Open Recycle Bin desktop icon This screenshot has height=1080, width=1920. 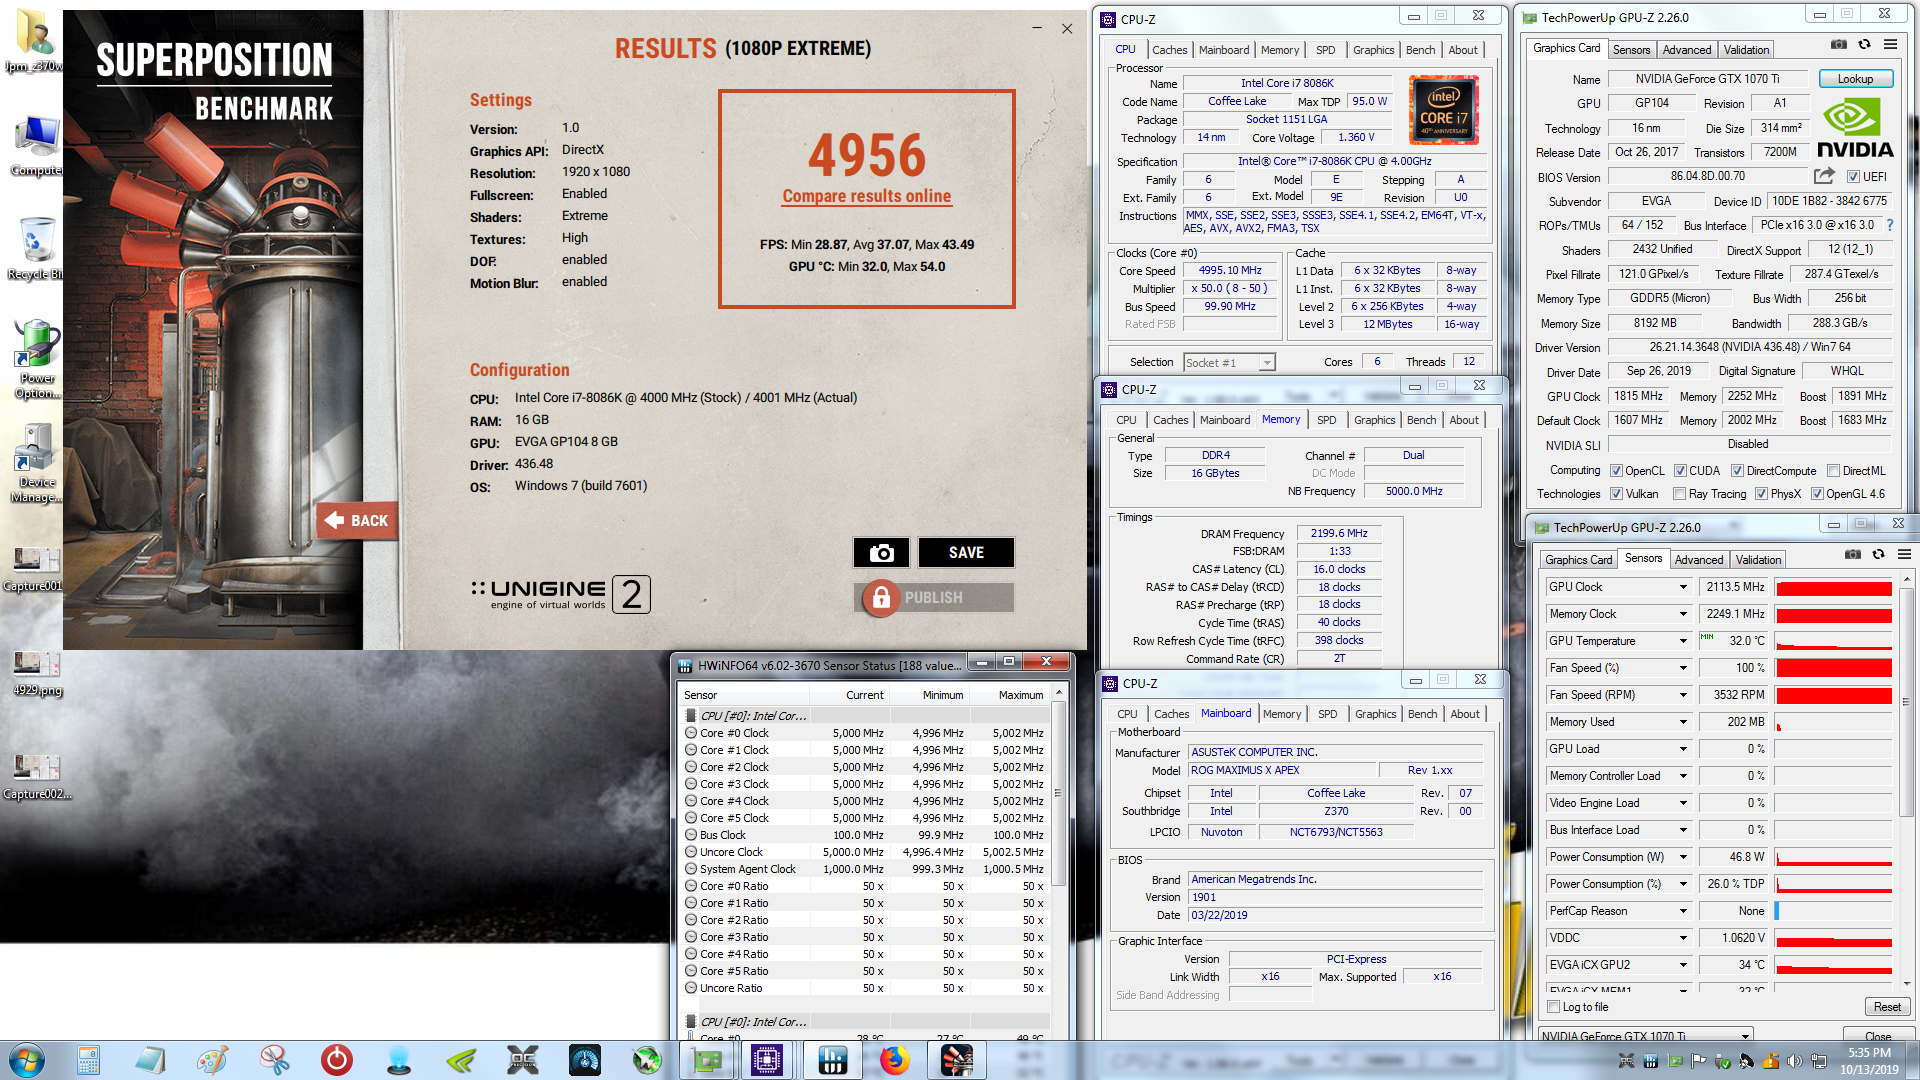coord(36,249)
